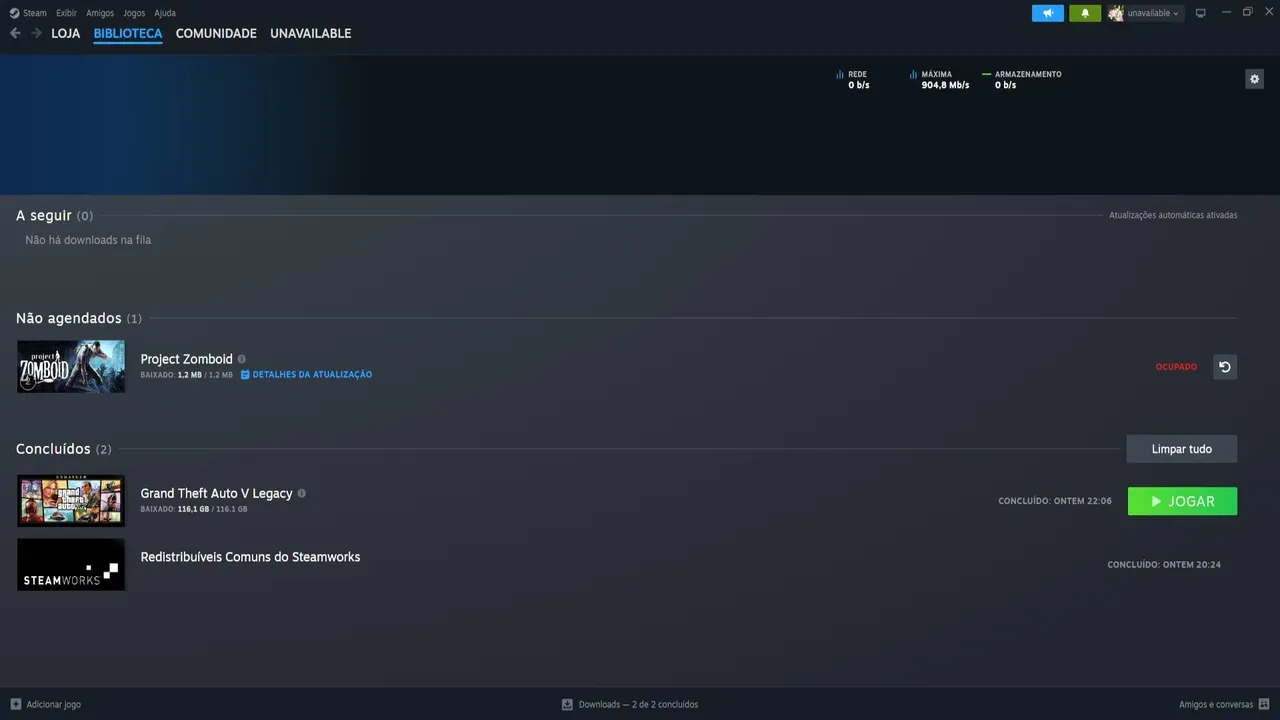
Task: Open Amigos e conversas
Action: pos(1216,704)
